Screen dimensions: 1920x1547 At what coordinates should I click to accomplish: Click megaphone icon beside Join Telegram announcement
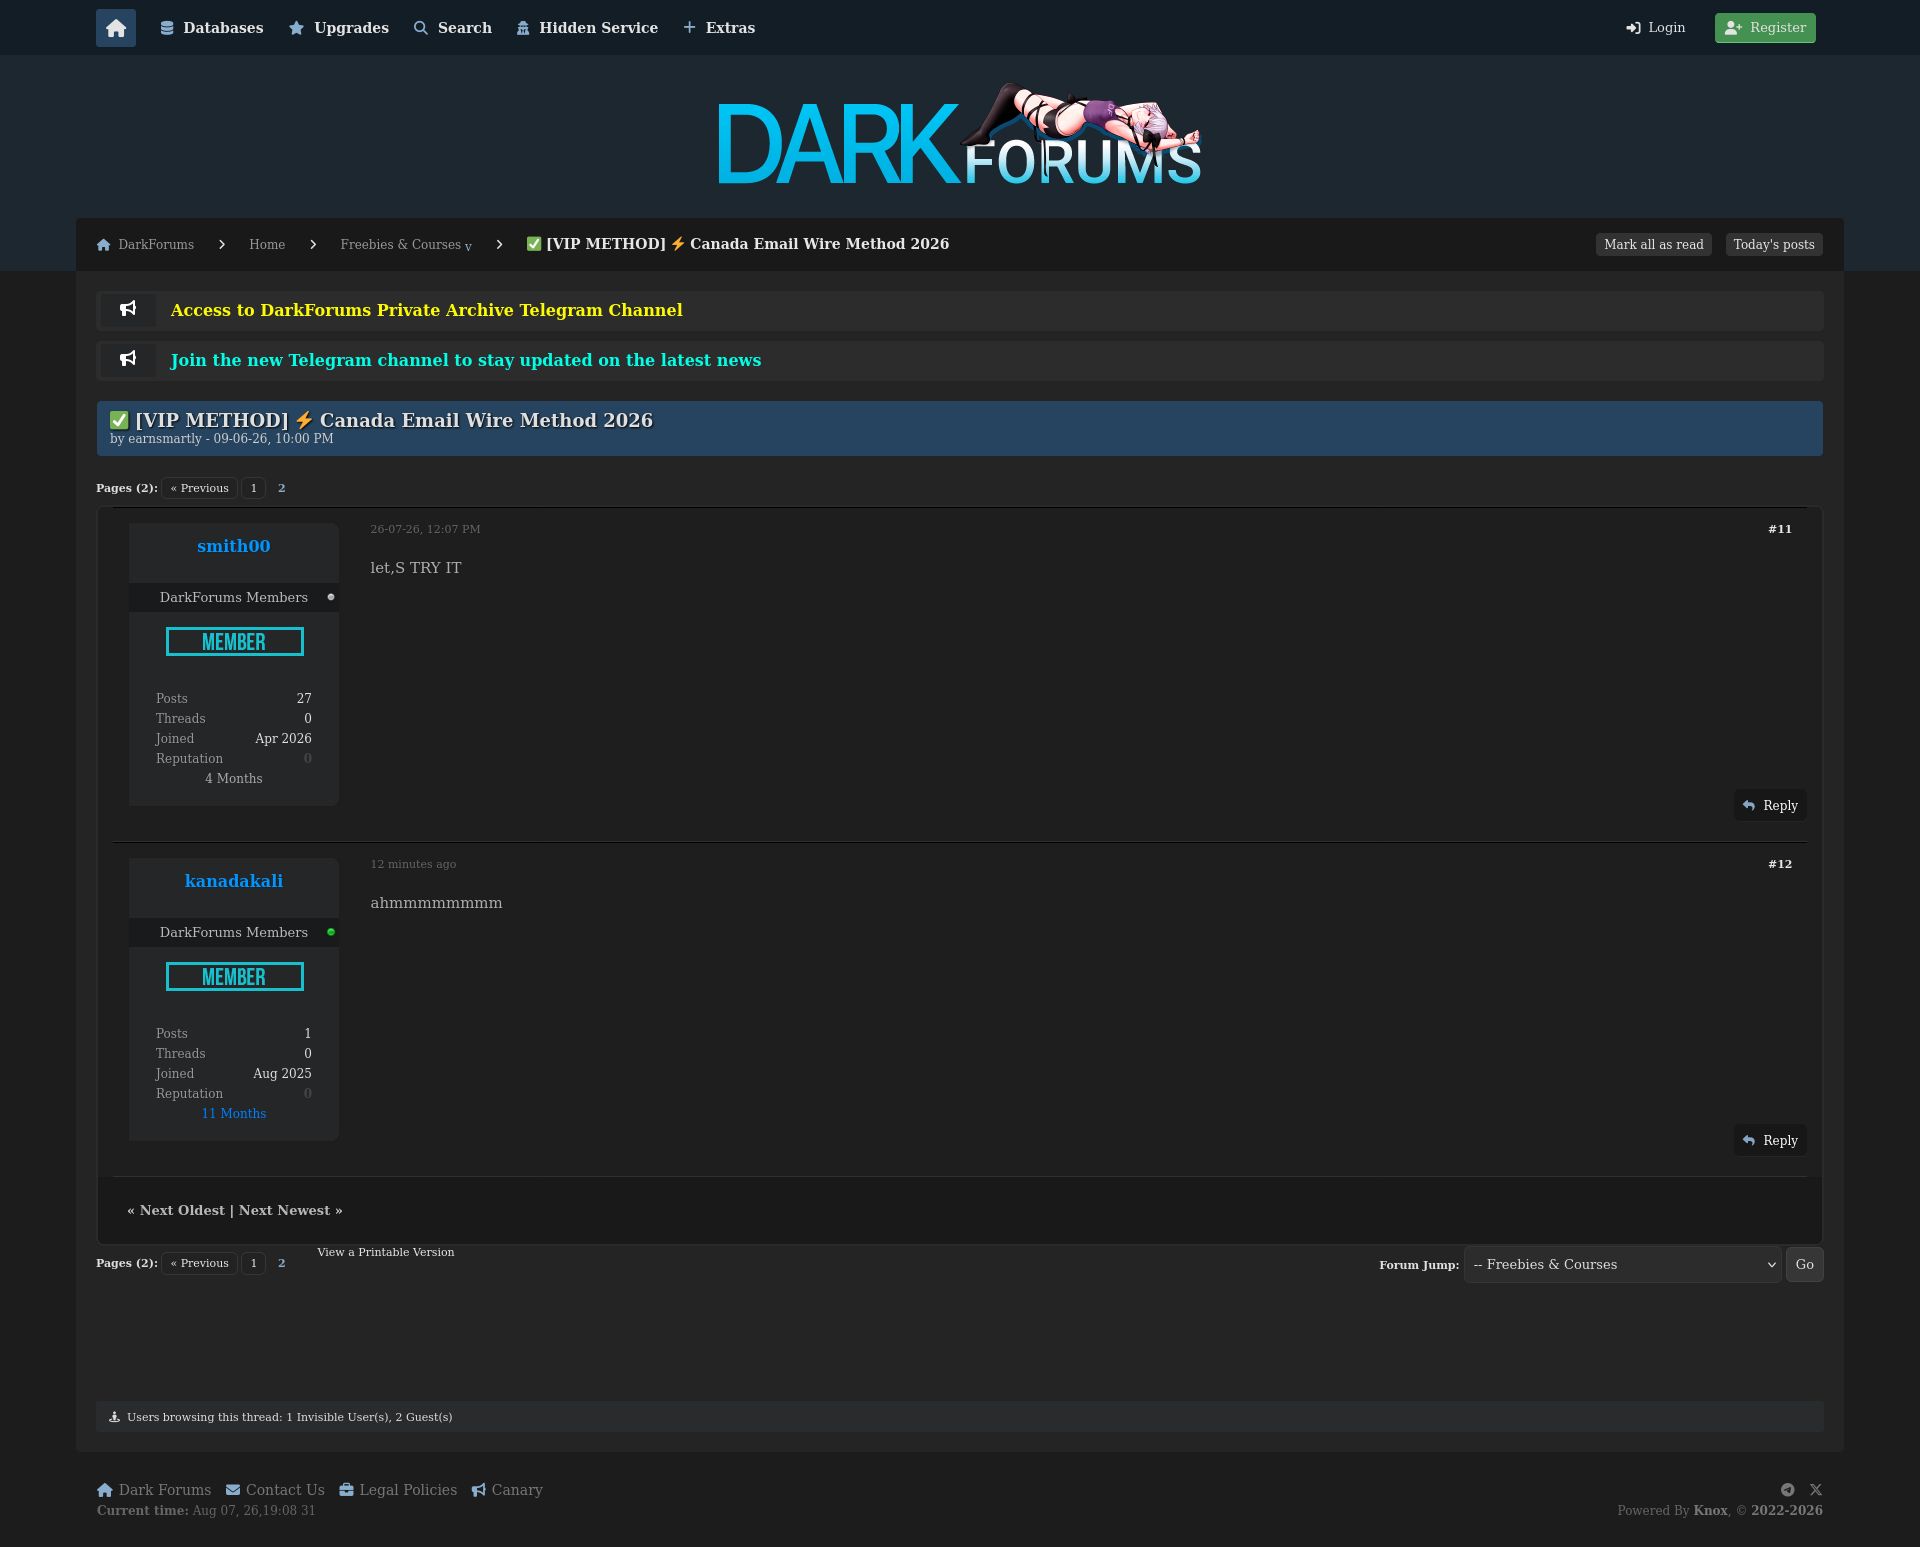click(128, 359)
